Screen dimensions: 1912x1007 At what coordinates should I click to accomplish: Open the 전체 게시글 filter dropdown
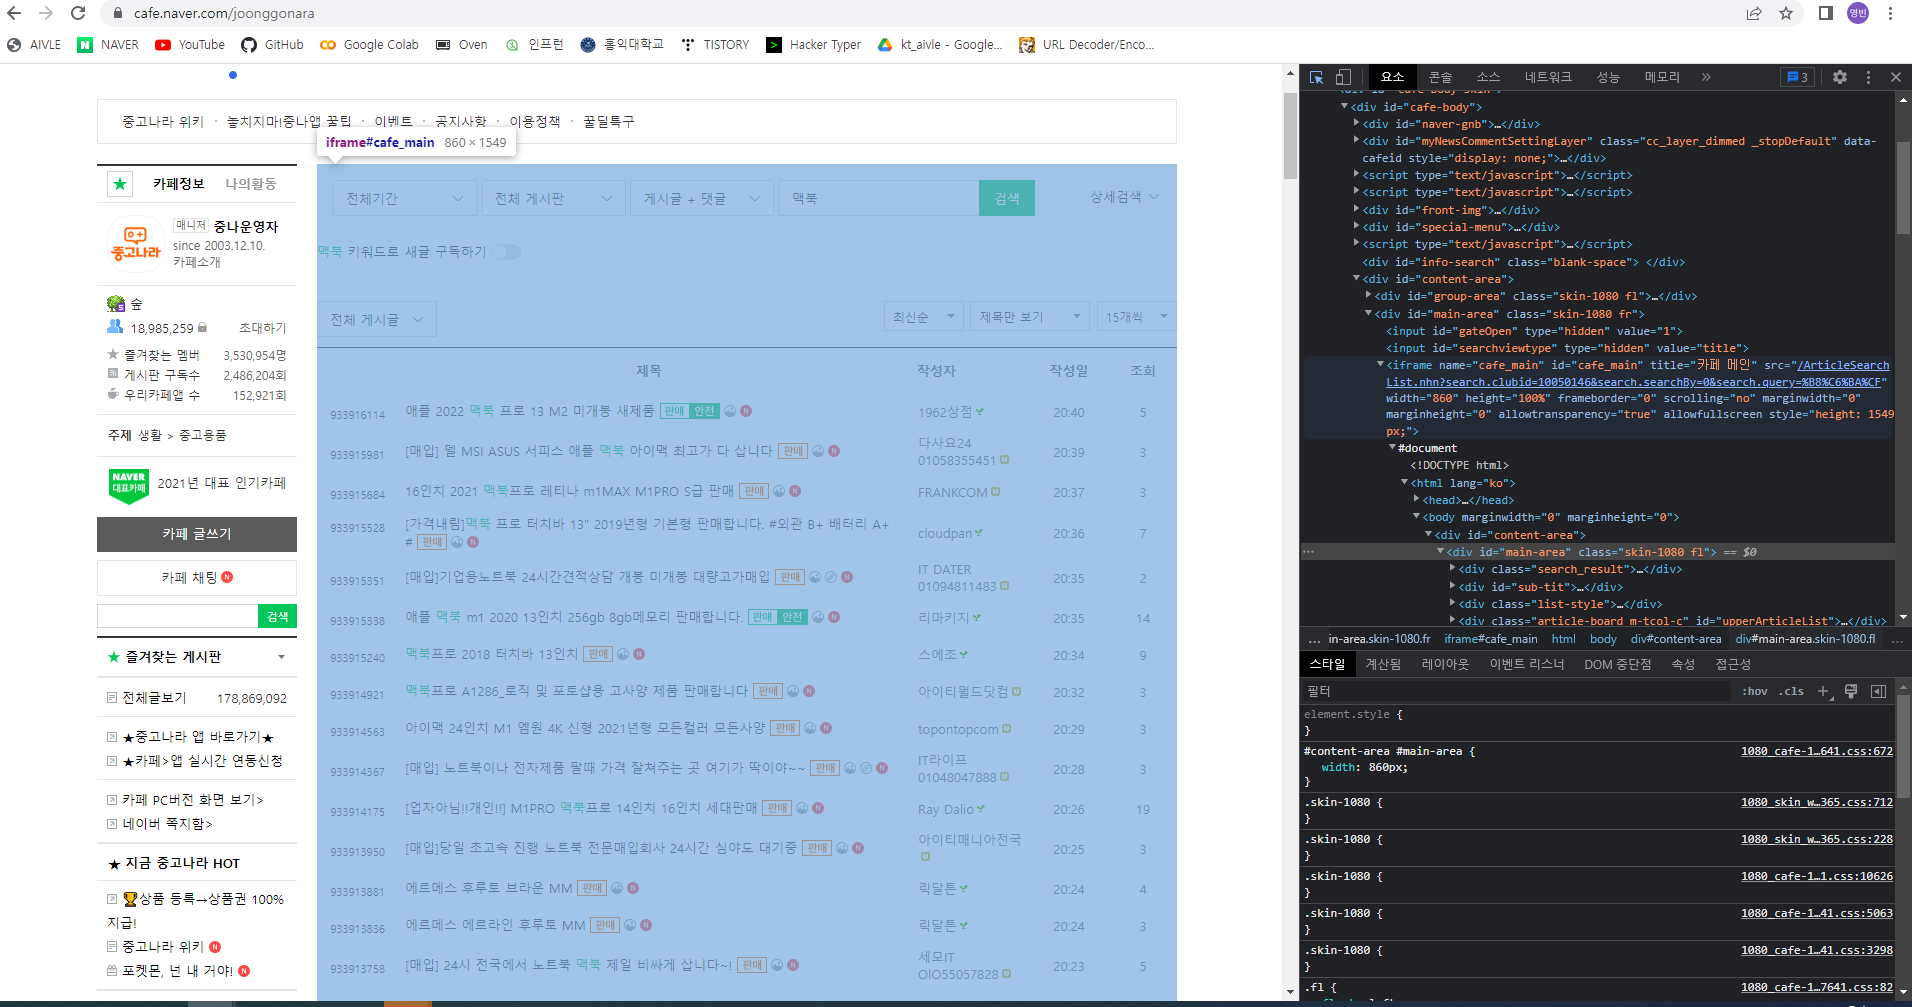376,320
